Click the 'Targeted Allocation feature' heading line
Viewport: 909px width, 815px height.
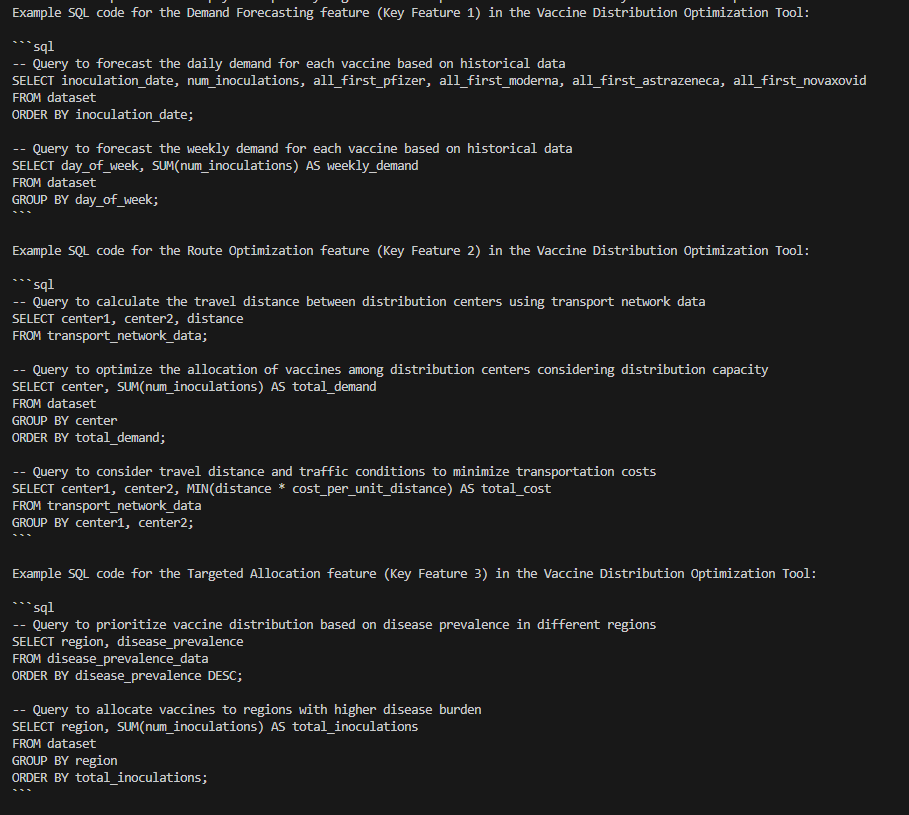pyautogui.click(x=414, y=573)
